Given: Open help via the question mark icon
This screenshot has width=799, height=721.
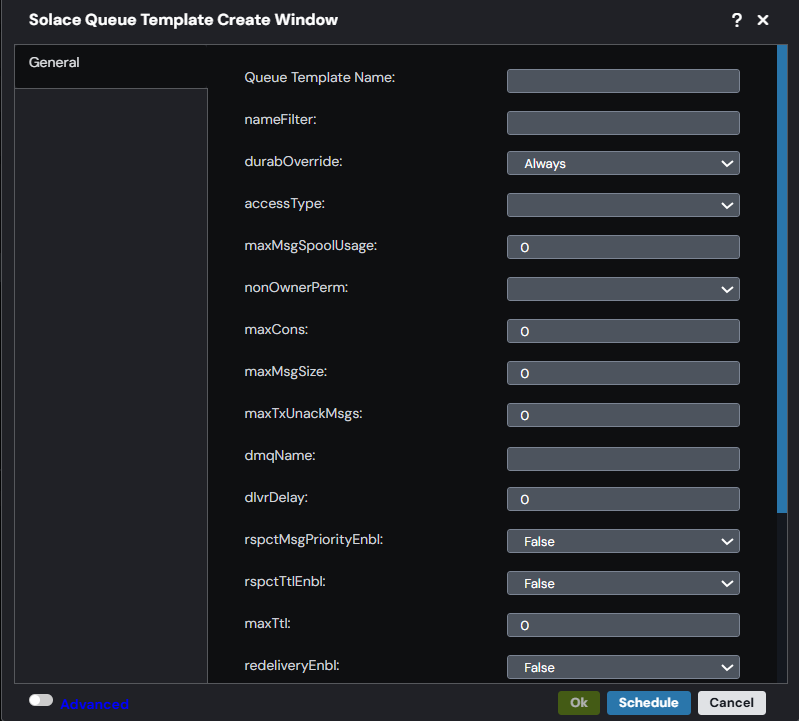Looking at the screenshot, I should coord(736,20).
